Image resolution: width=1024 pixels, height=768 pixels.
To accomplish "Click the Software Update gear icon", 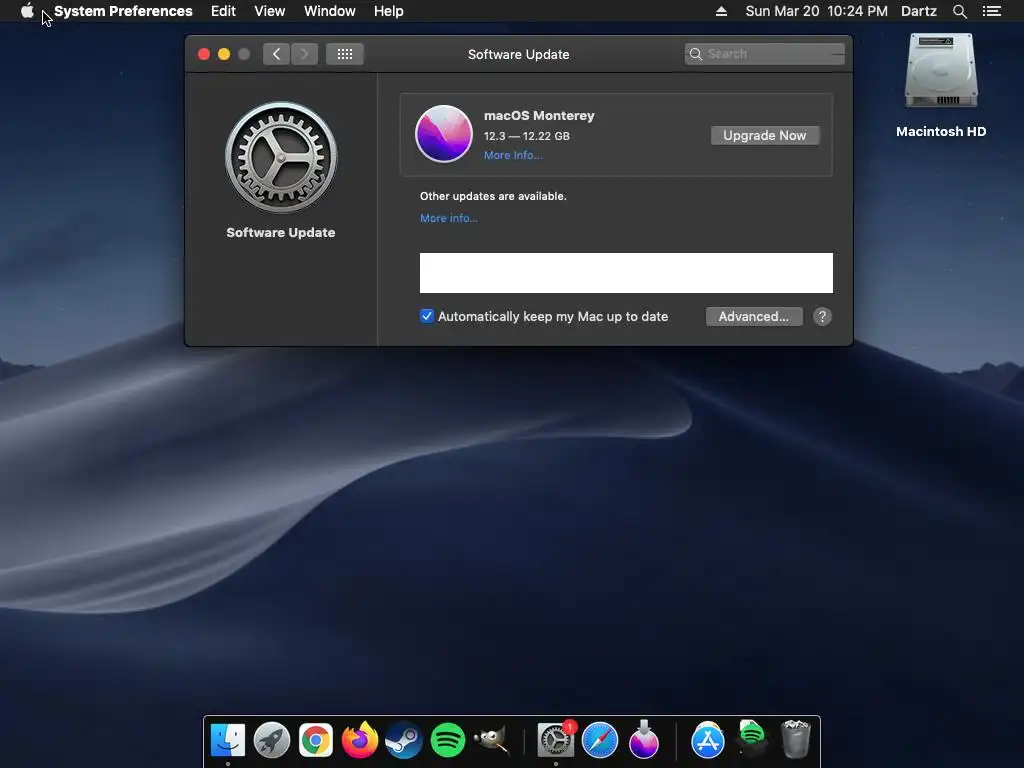I will tap(281, 157).
